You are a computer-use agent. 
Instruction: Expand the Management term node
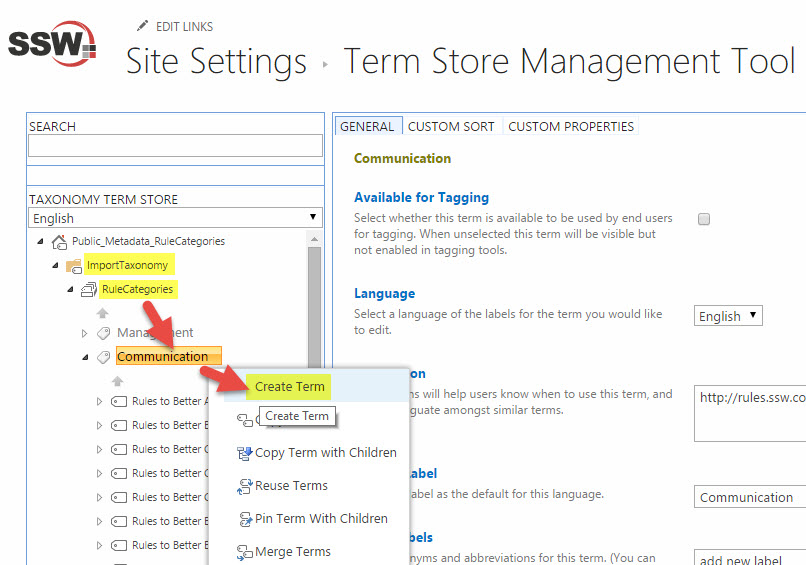tap(85, 333)
